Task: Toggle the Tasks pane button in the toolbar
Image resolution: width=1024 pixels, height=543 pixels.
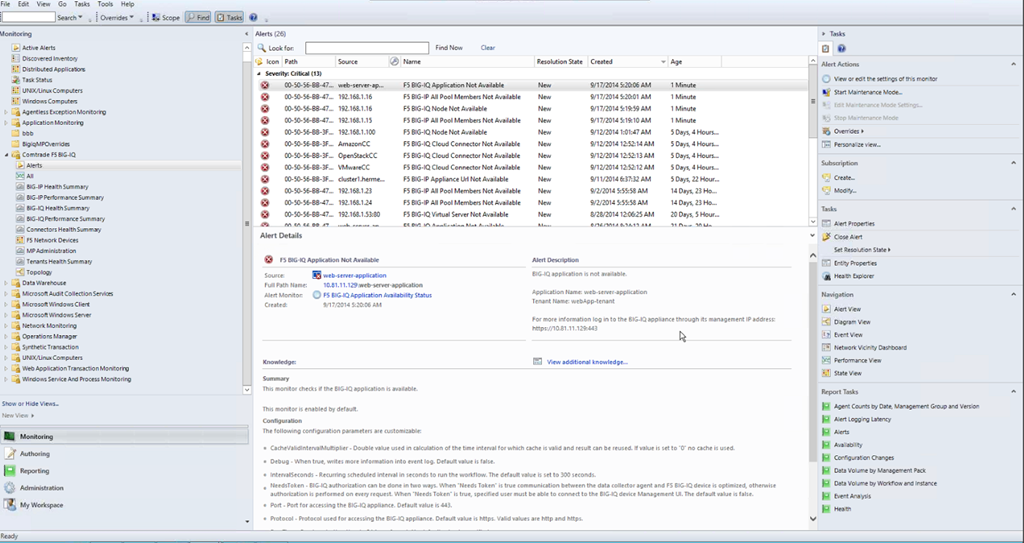Action: click(x=229, y=18)
